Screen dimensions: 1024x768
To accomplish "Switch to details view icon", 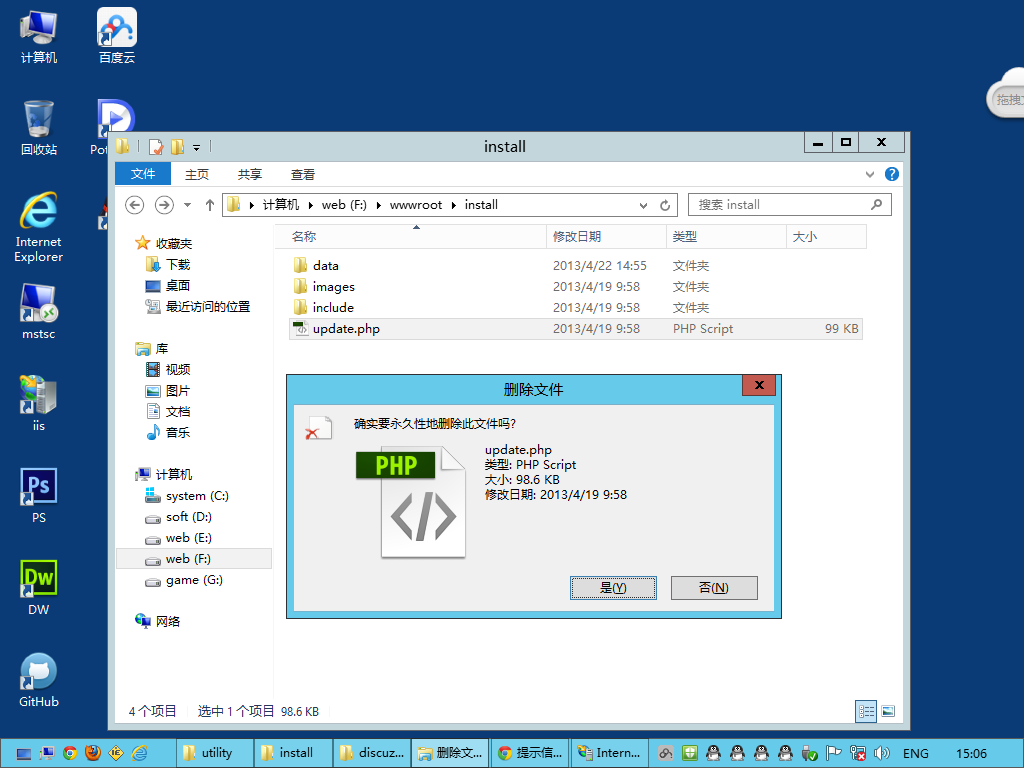I will [866, 711].
